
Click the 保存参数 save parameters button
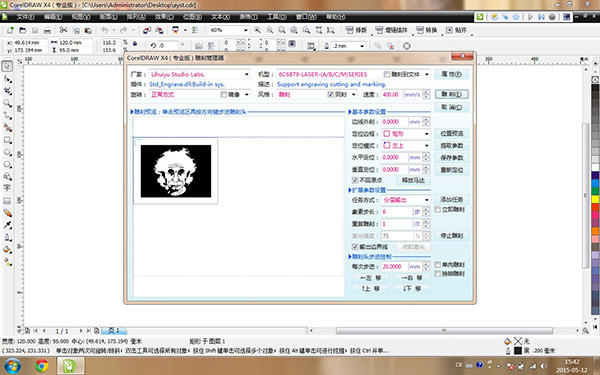pos(452,158)
